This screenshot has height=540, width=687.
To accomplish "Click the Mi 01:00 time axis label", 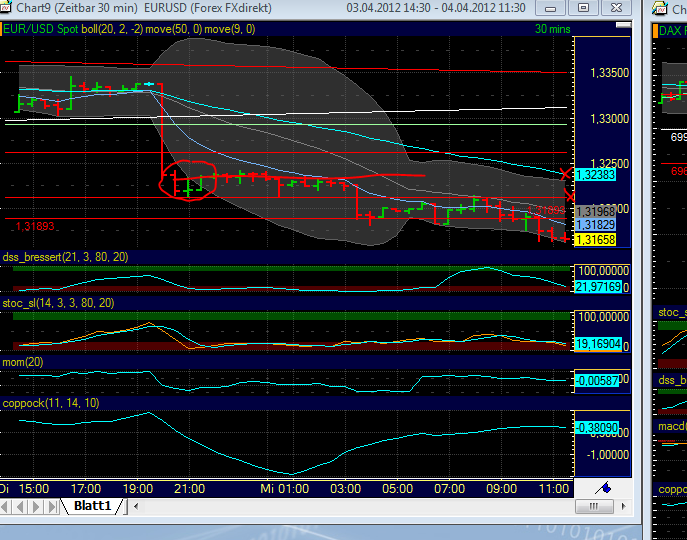I will tap(285, 489).
